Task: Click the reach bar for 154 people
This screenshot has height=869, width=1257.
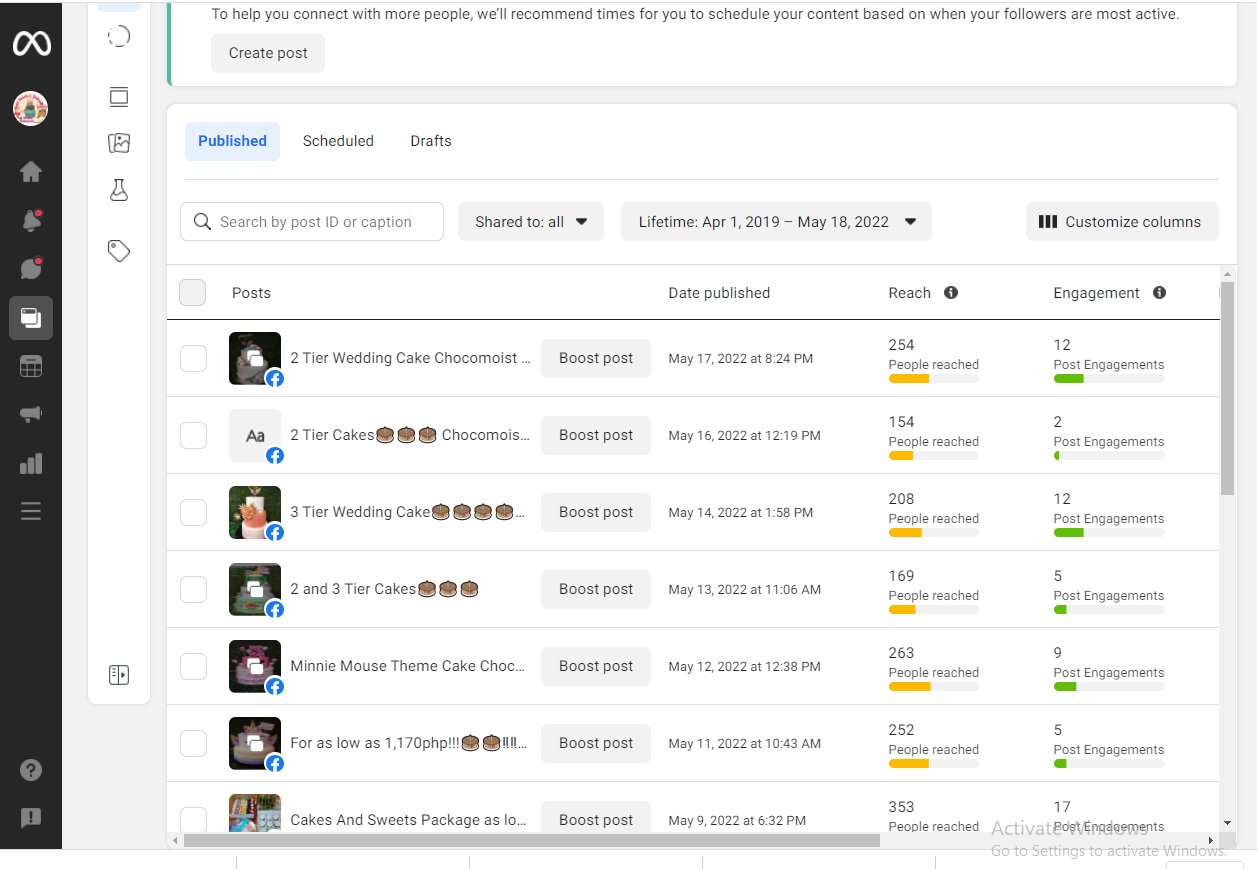Action: tap(934, 456)
